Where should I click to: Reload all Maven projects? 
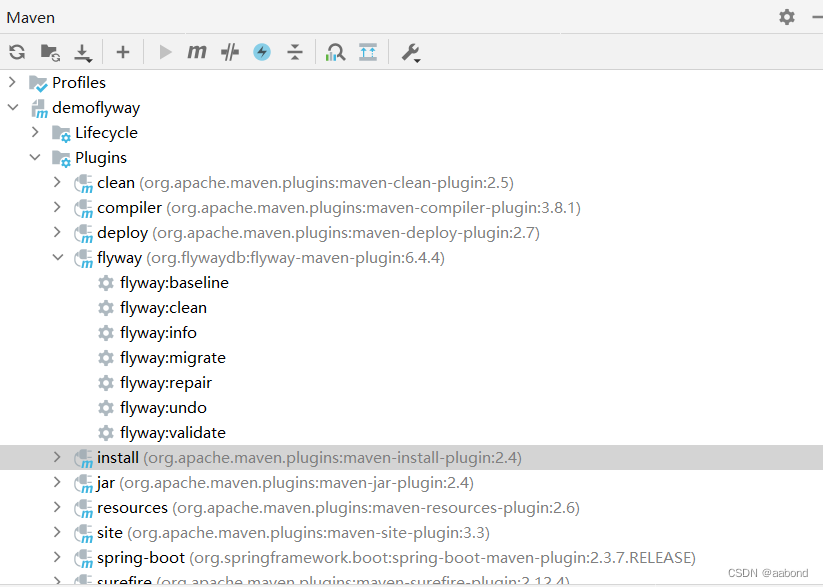(17, 52)
